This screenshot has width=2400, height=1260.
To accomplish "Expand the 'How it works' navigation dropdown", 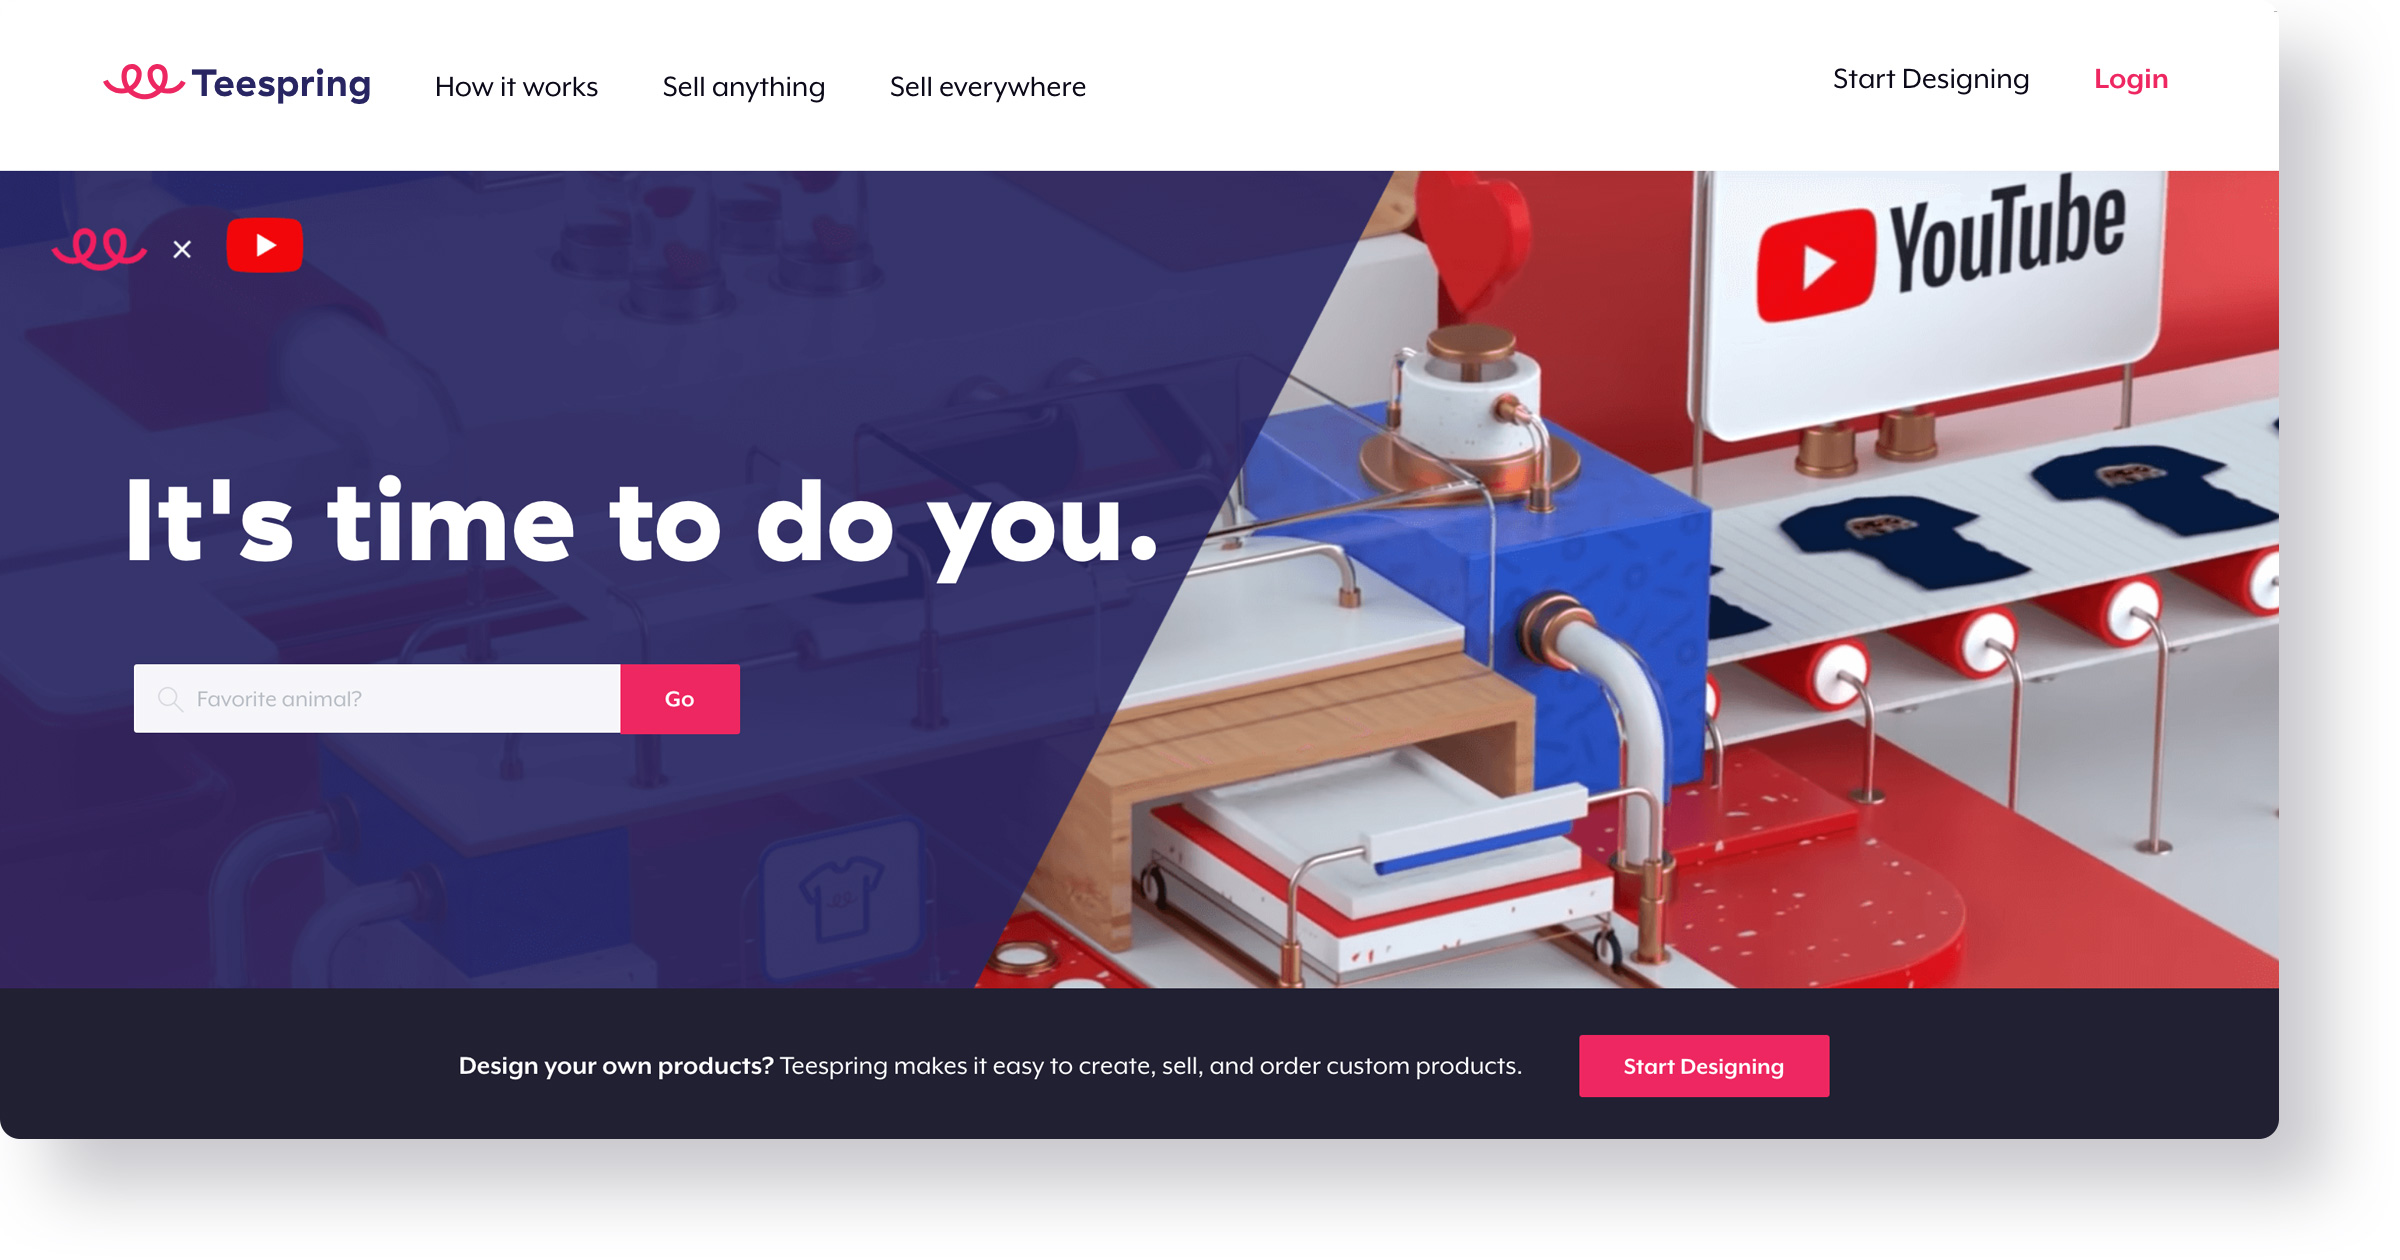I will click(x=516, y=87).
